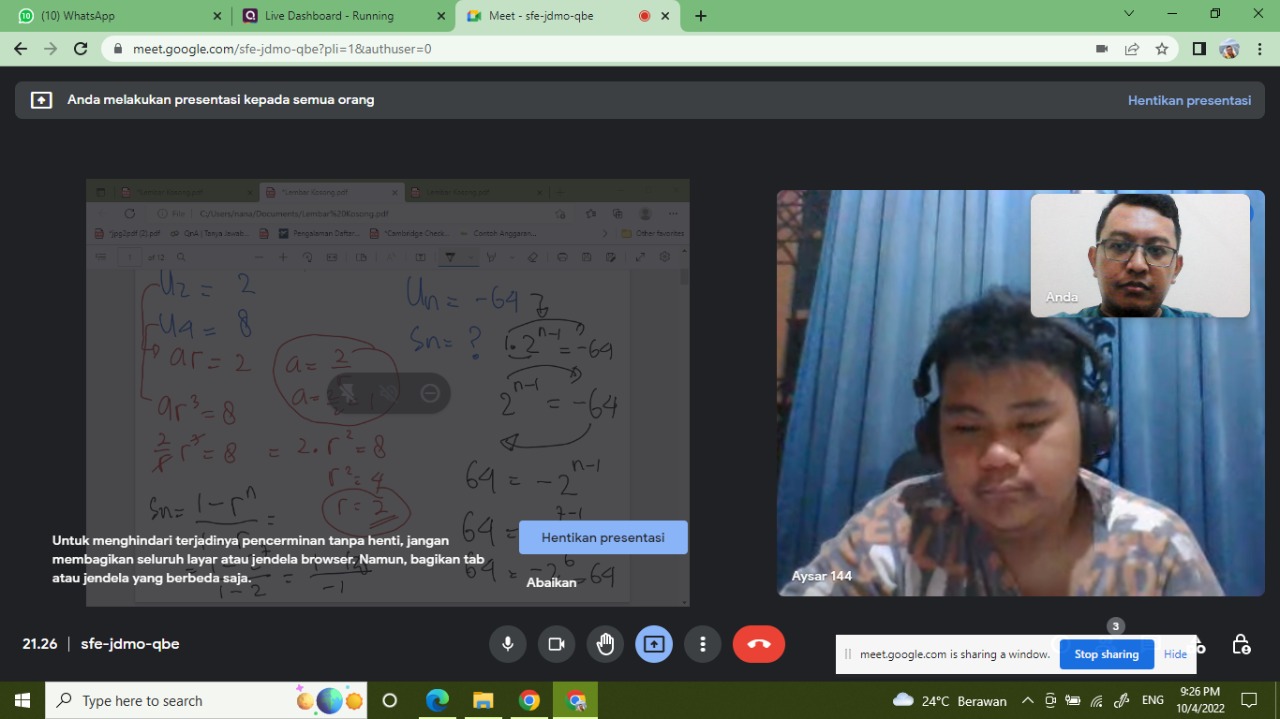Open camera permission icon in address bar

coord(1102,48)
